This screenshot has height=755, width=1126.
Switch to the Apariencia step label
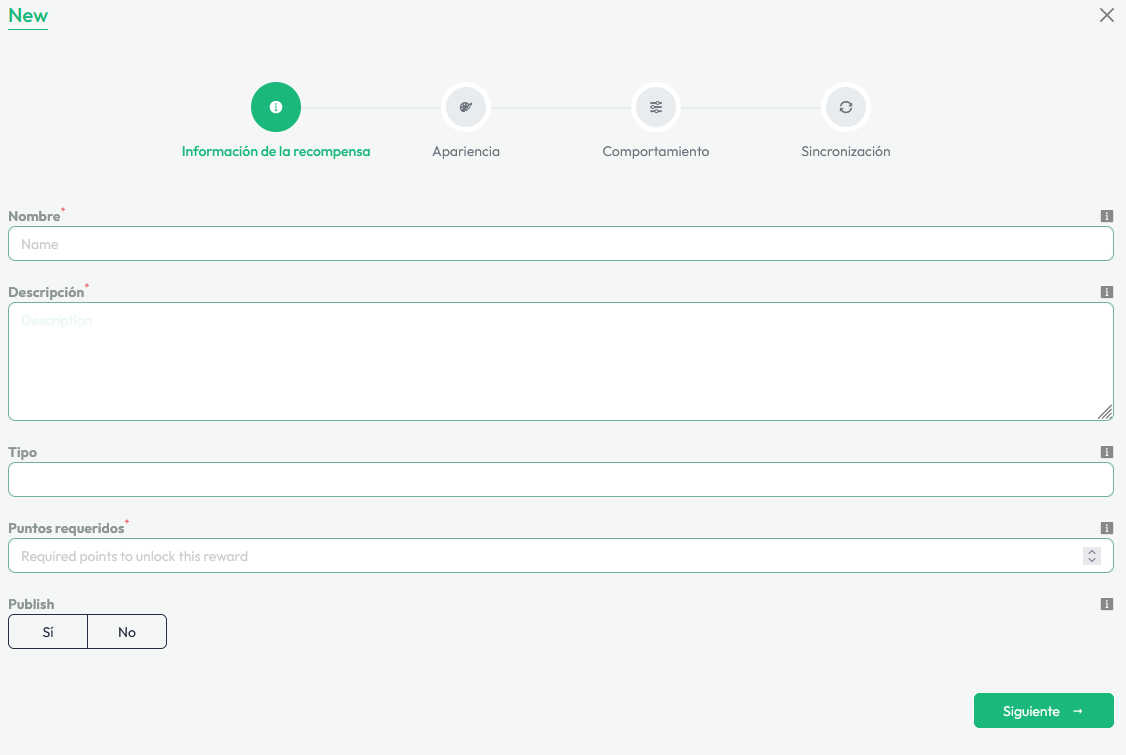click(x=466, y=152)
